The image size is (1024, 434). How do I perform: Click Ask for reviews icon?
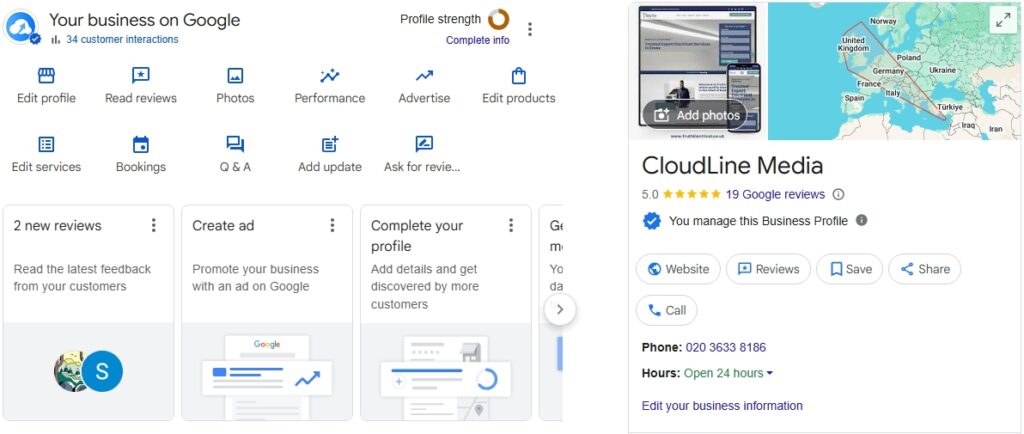click(424, 144)
